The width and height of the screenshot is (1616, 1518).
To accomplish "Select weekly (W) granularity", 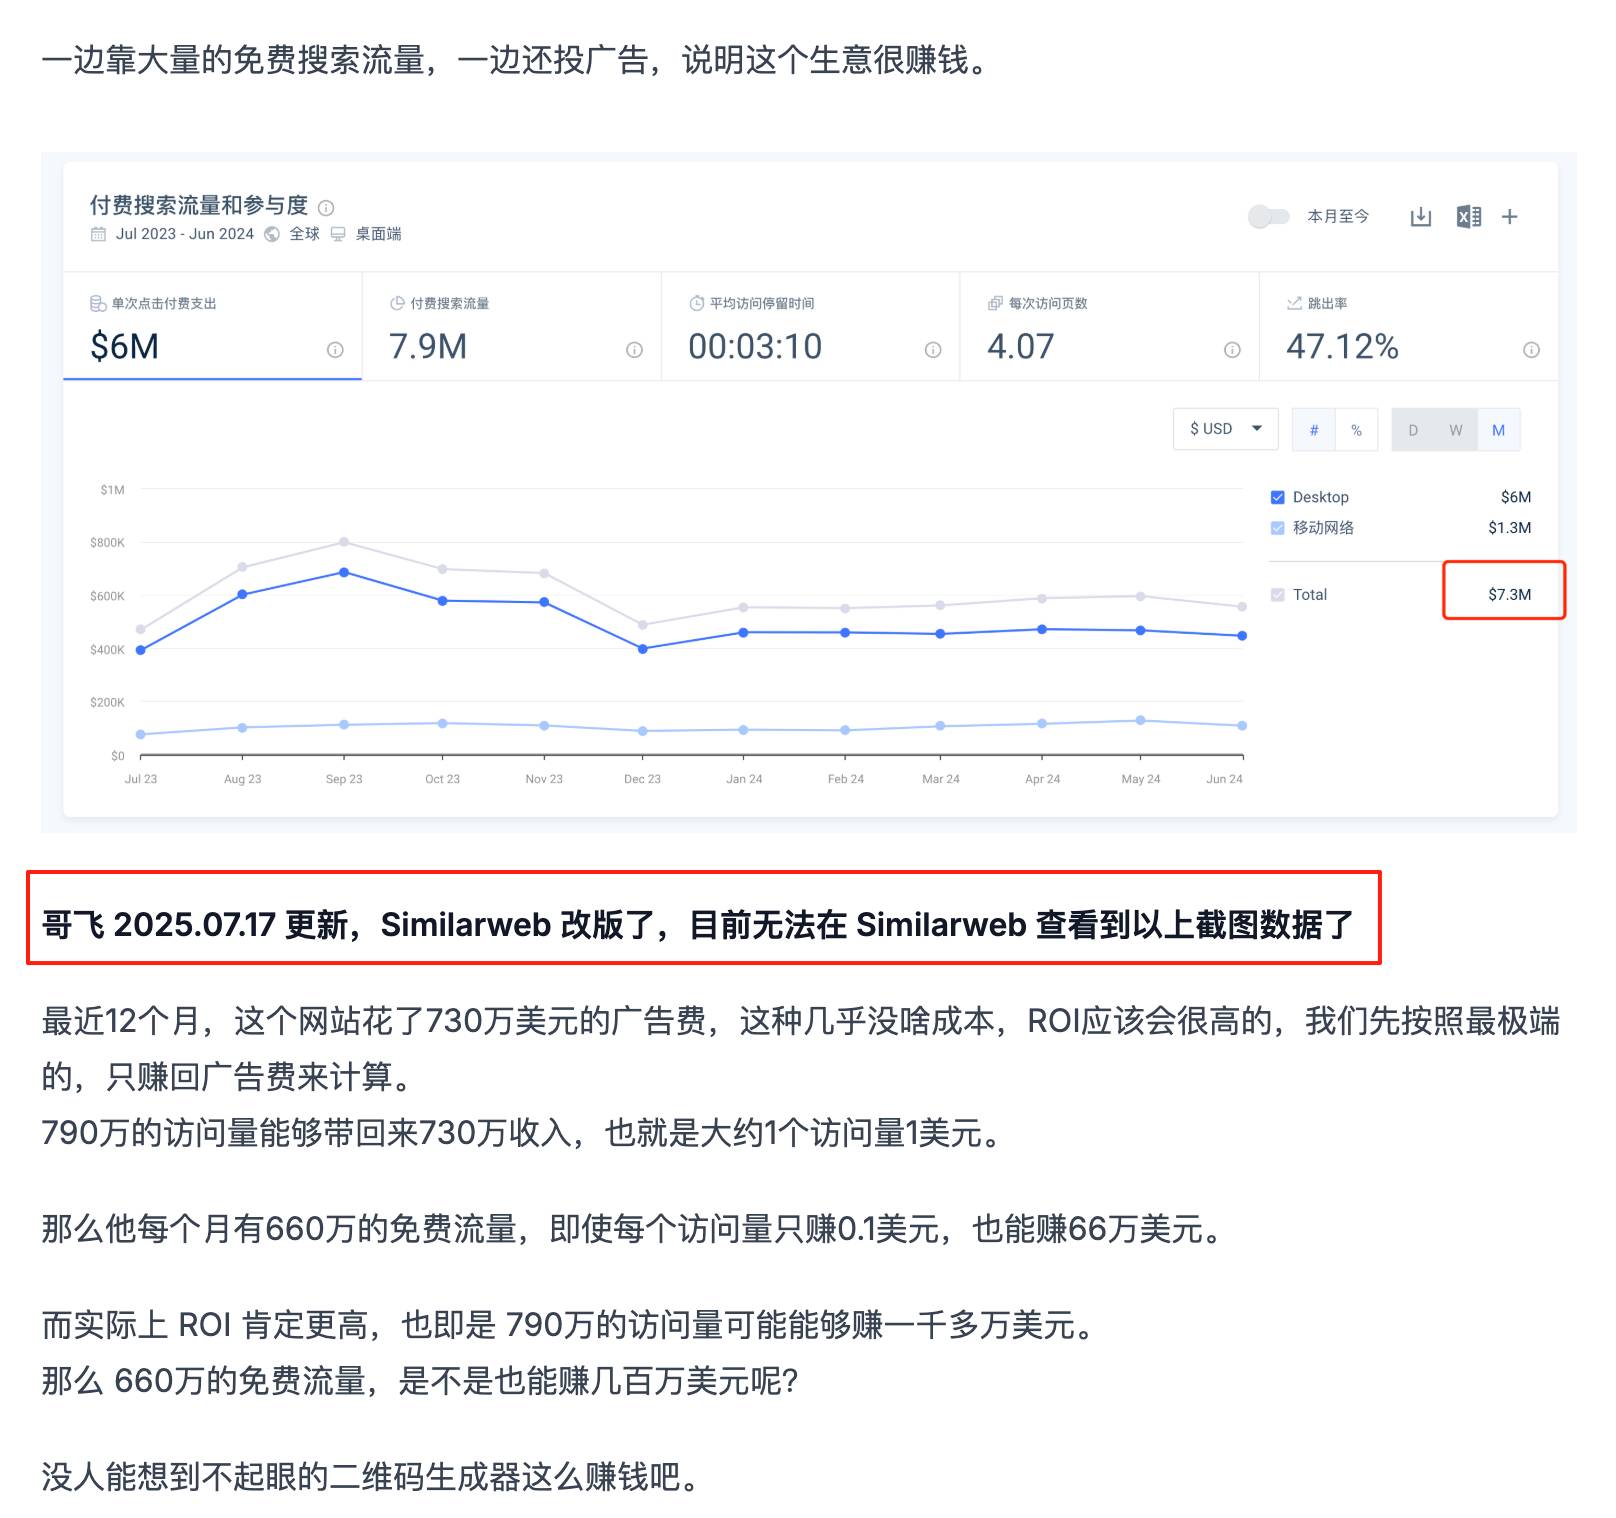I will [1456, 430].
